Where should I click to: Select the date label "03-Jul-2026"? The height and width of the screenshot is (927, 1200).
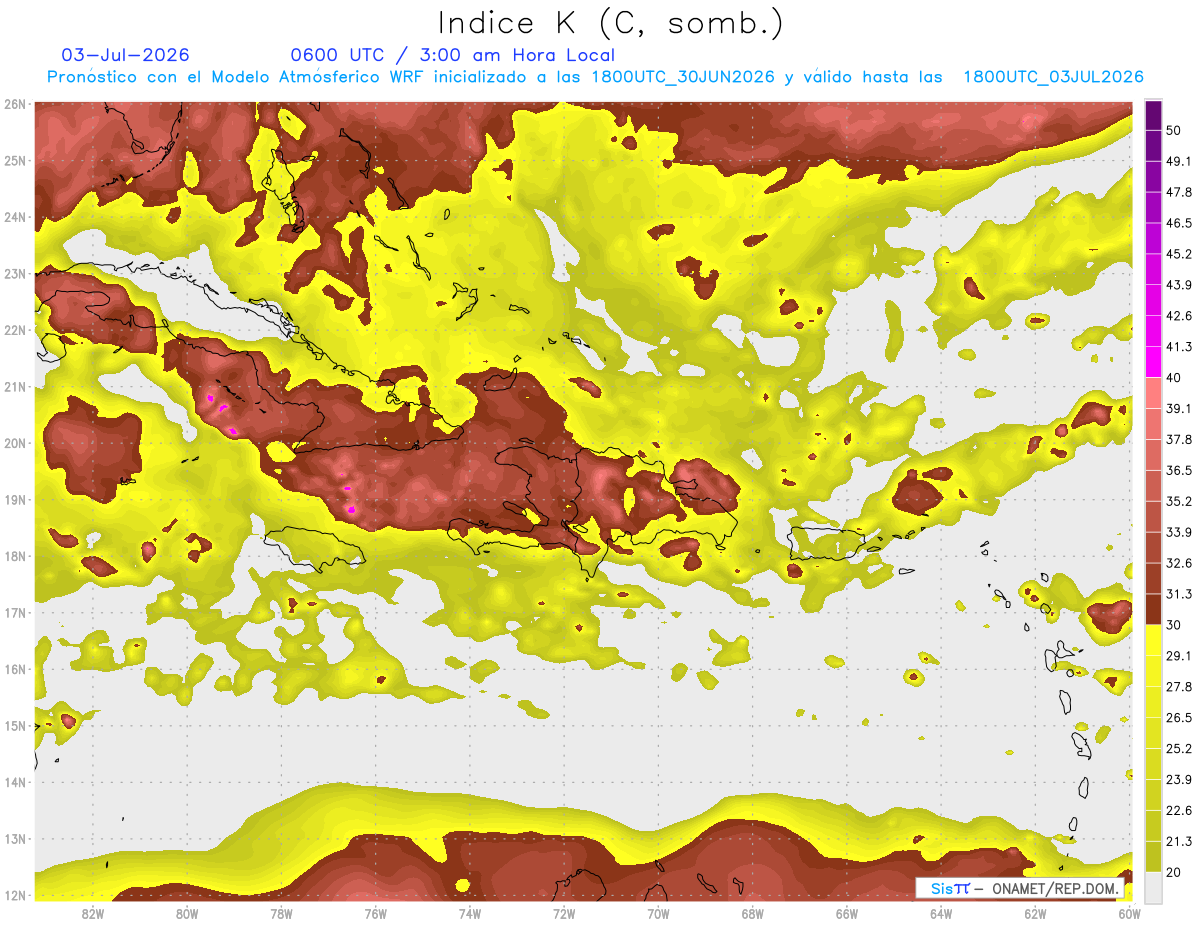(125, 55)
